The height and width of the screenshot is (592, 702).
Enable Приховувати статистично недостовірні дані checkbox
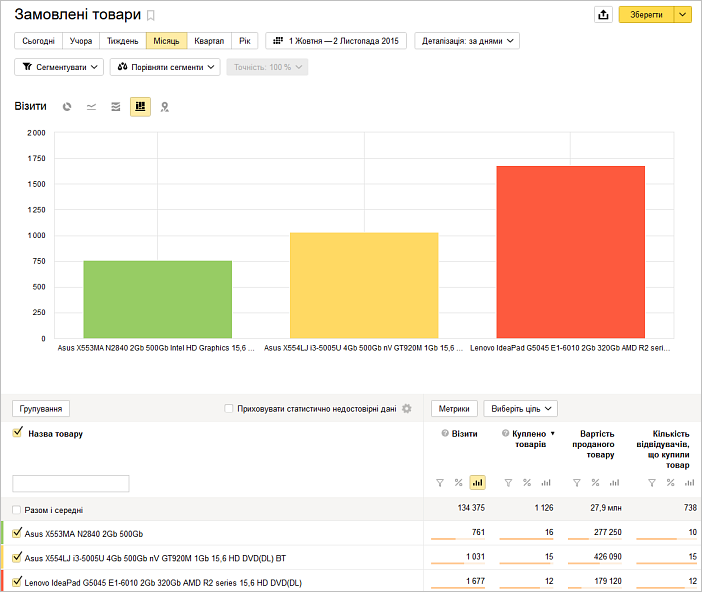pyautogui.click(x=228, y=408)
